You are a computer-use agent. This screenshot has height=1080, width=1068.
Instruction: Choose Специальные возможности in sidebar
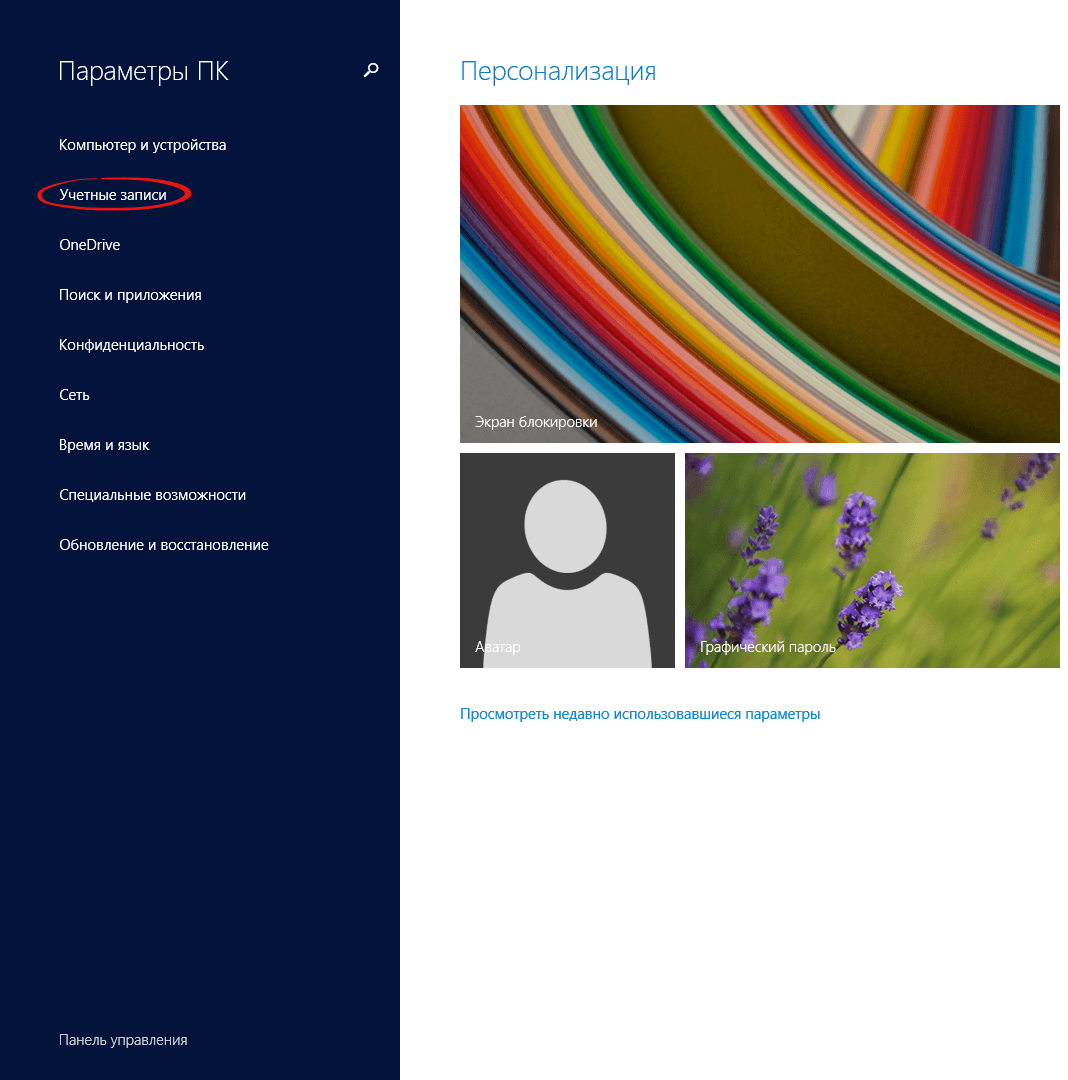(152, 495)
